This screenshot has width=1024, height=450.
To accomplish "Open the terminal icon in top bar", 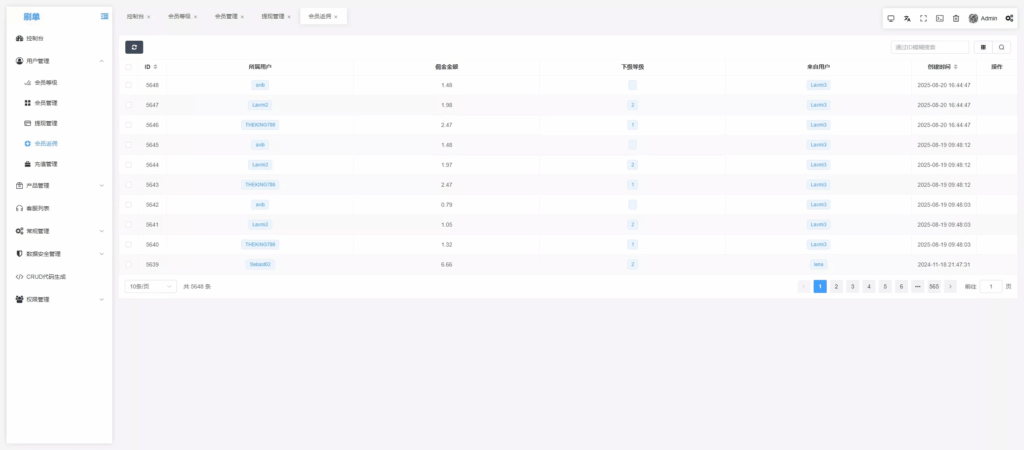I will pyautogui.click(x=940, y=18).
